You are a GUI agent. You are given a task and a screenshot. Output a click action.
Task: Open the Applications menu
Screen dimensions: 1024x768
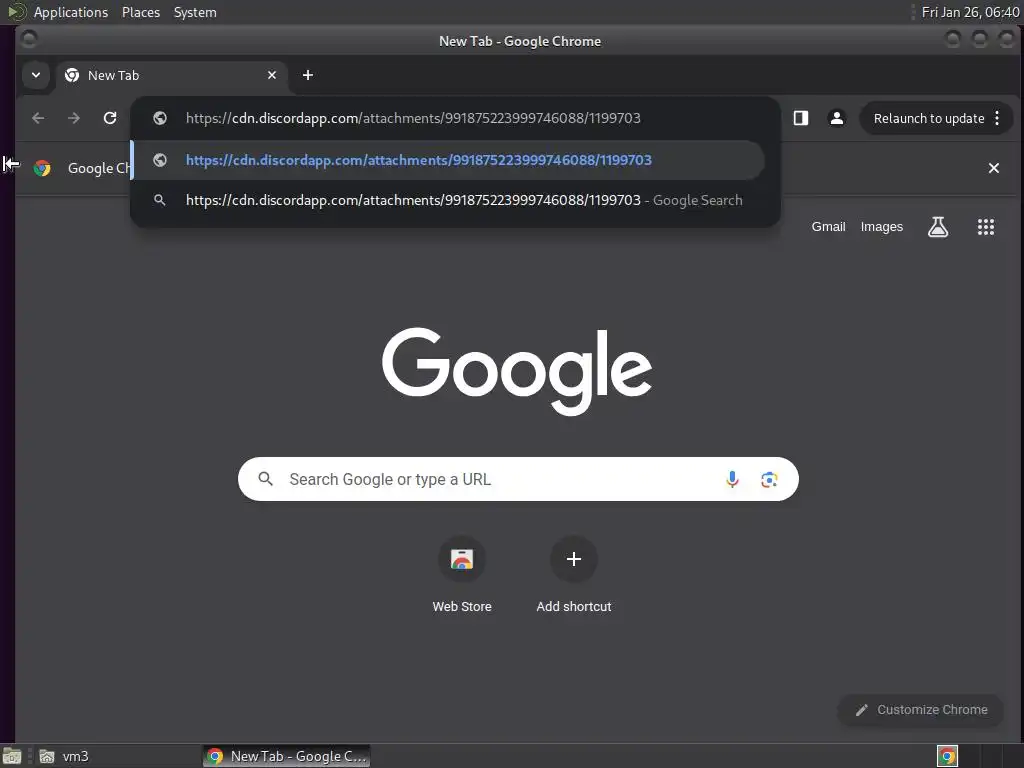71,12
